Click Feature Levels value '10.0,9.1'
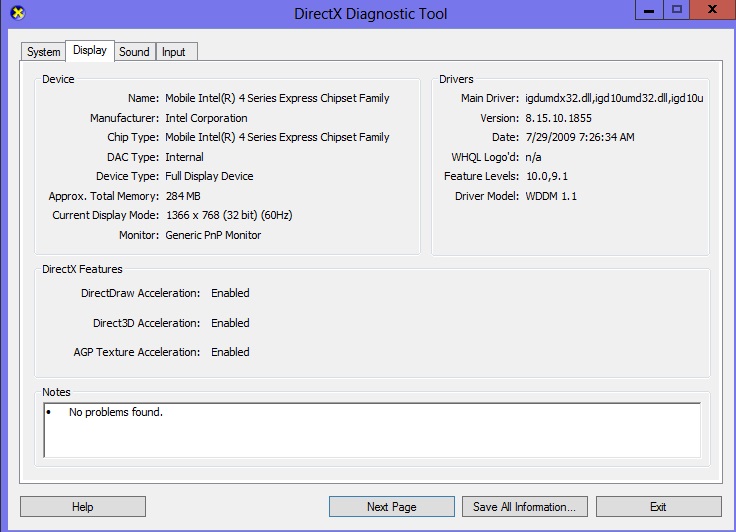This screenshot has width=736, height=532. (x=547, y=176)
